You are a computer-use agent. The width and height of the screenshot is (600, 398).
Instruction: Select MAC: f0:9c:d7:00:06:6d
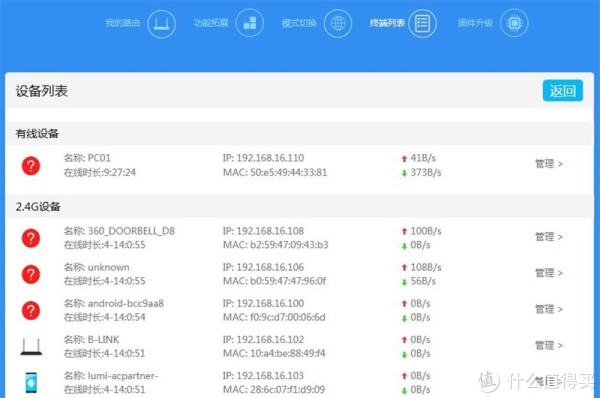pyautogui.click(x=274, y=317)
